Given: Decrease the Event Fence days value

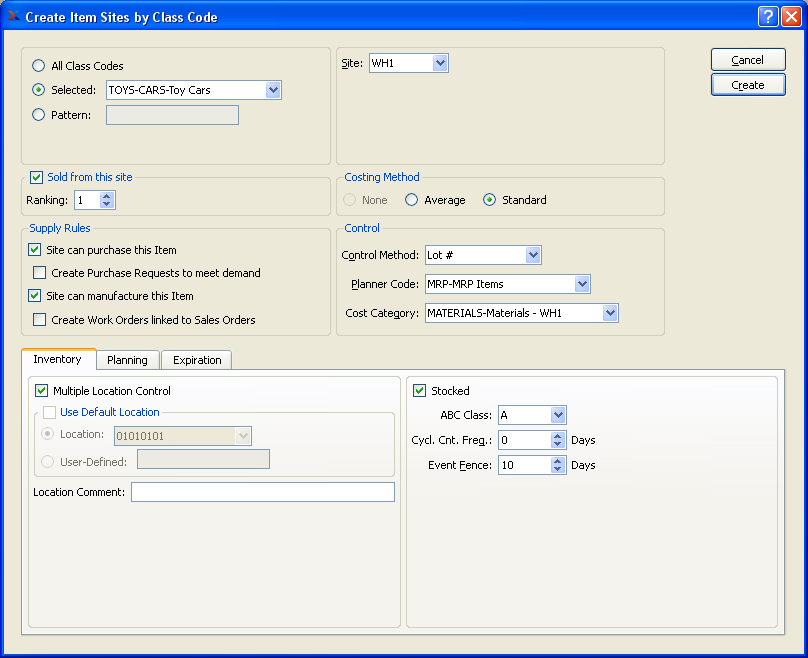Looking at the screenshot, I should 558,470.
